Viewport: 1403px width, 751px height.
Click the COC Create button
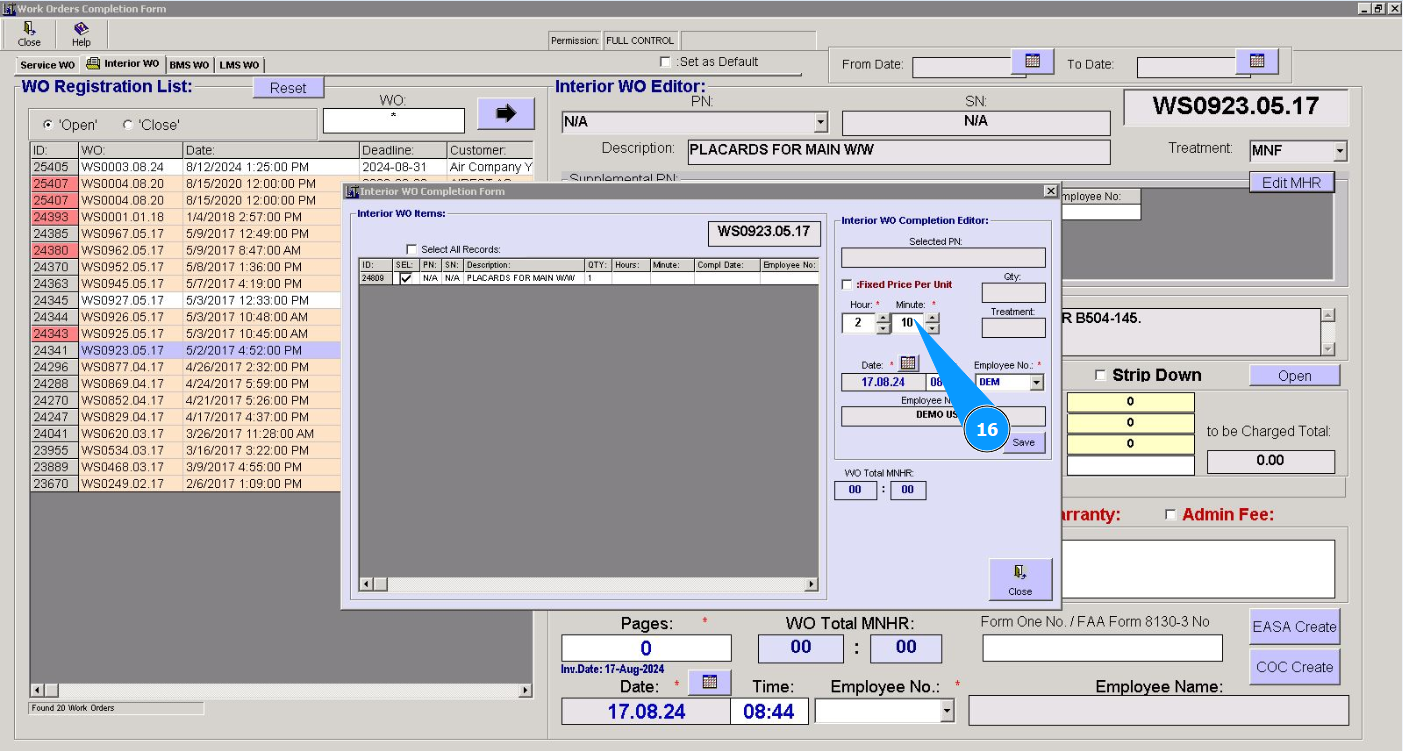pyautogui.click(x=1294, y=667)
